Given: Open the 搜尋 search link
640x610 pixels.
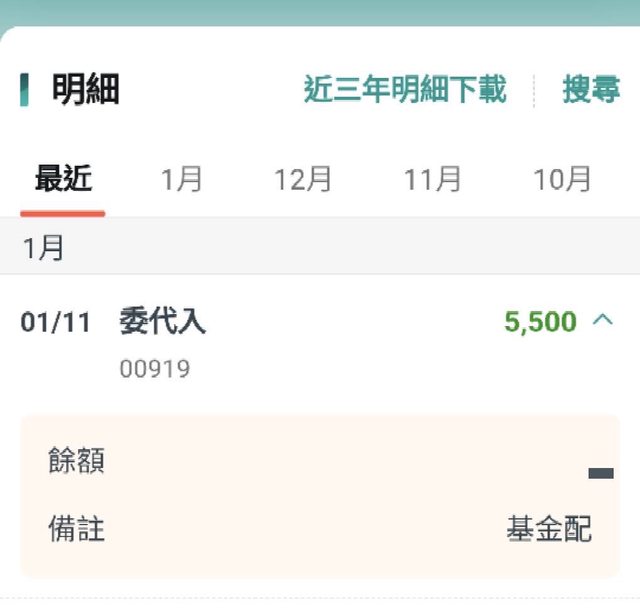Looking at the screenshot, I should [x=591, y=89].
